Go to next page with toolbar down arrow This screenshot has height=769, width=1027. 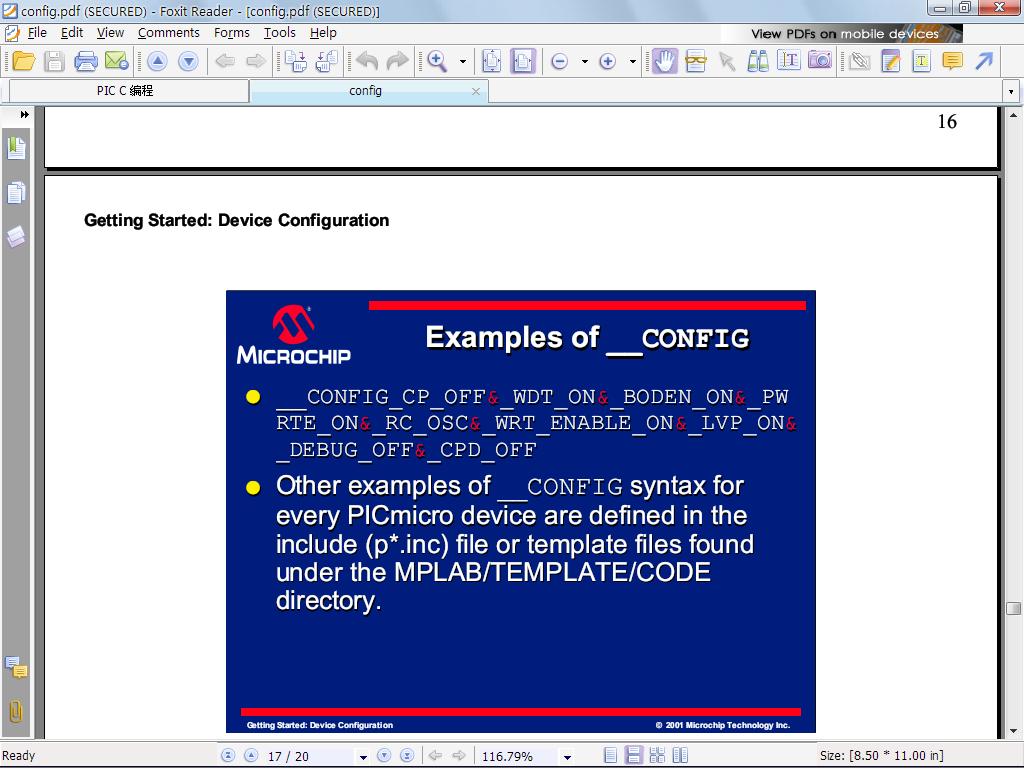pyautogui.click(x=188, y=62)
